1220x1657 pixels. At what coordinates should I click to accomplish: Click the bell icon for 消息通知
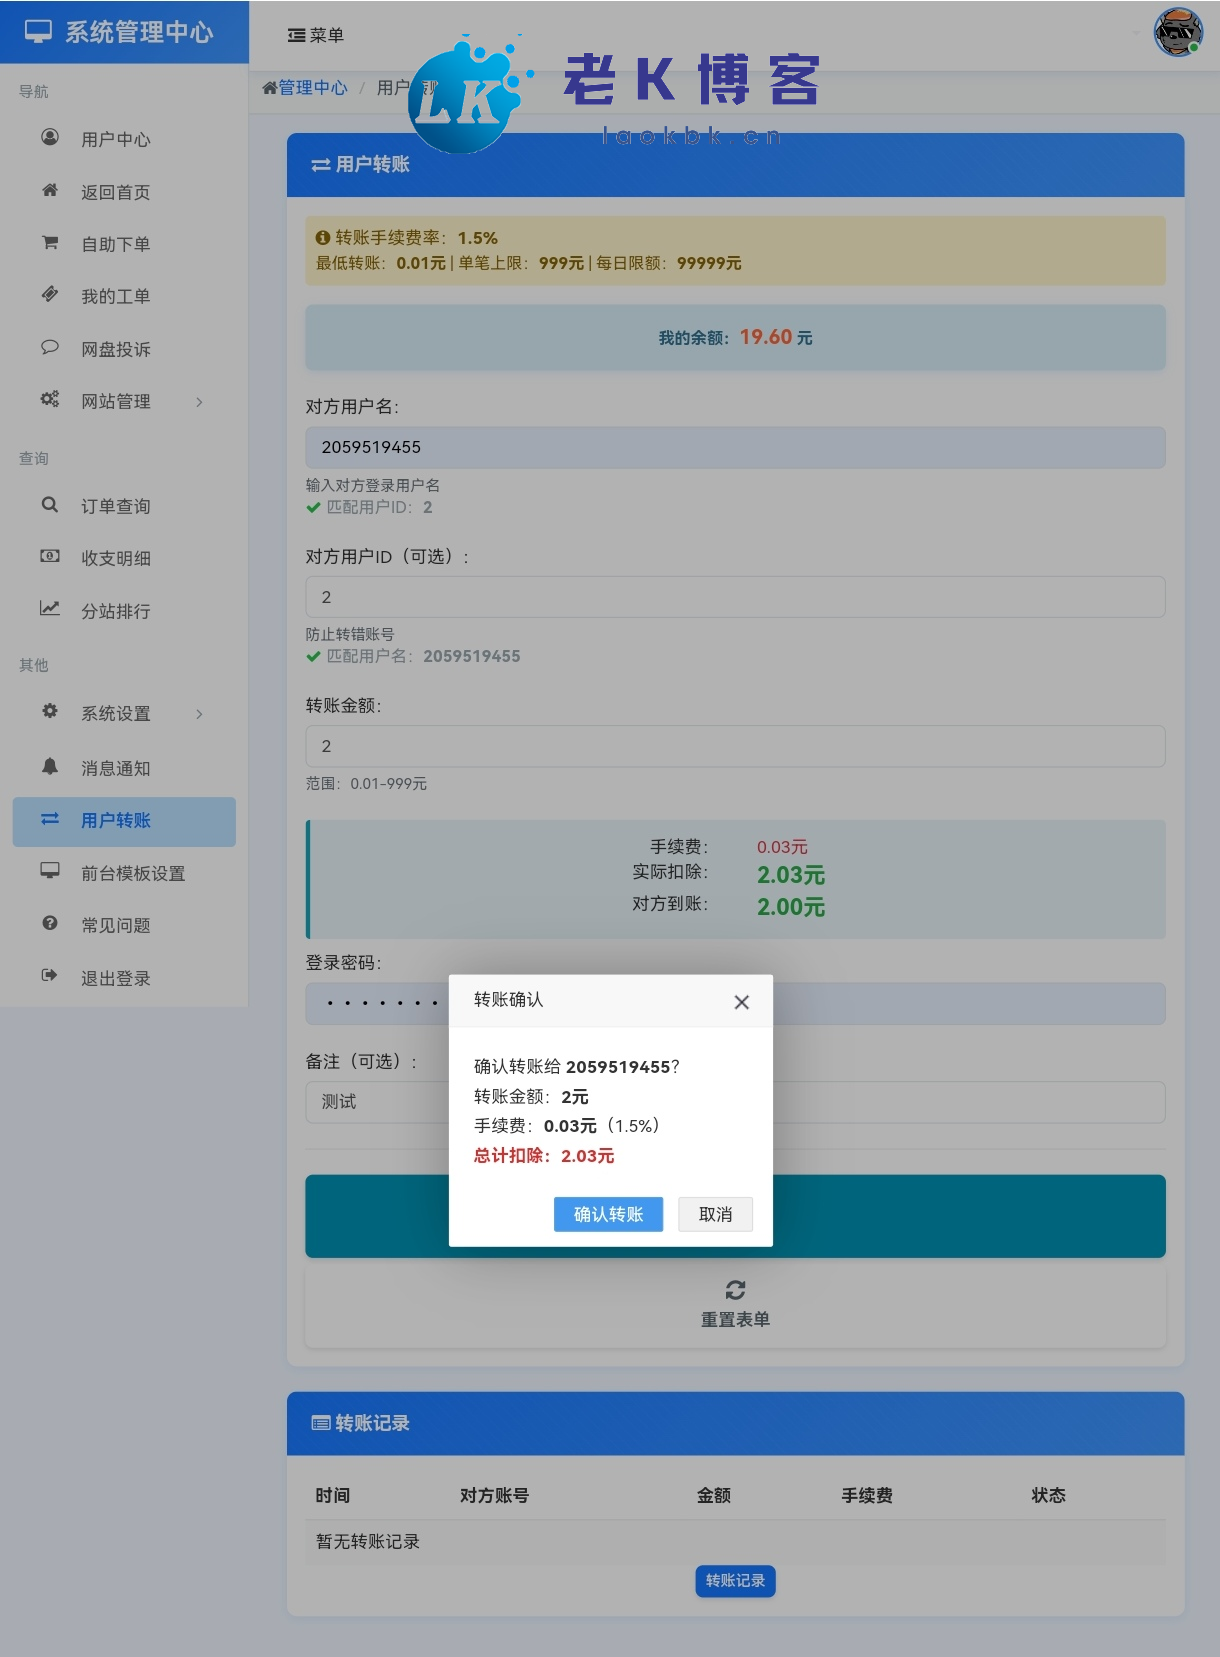coord(49,766)
